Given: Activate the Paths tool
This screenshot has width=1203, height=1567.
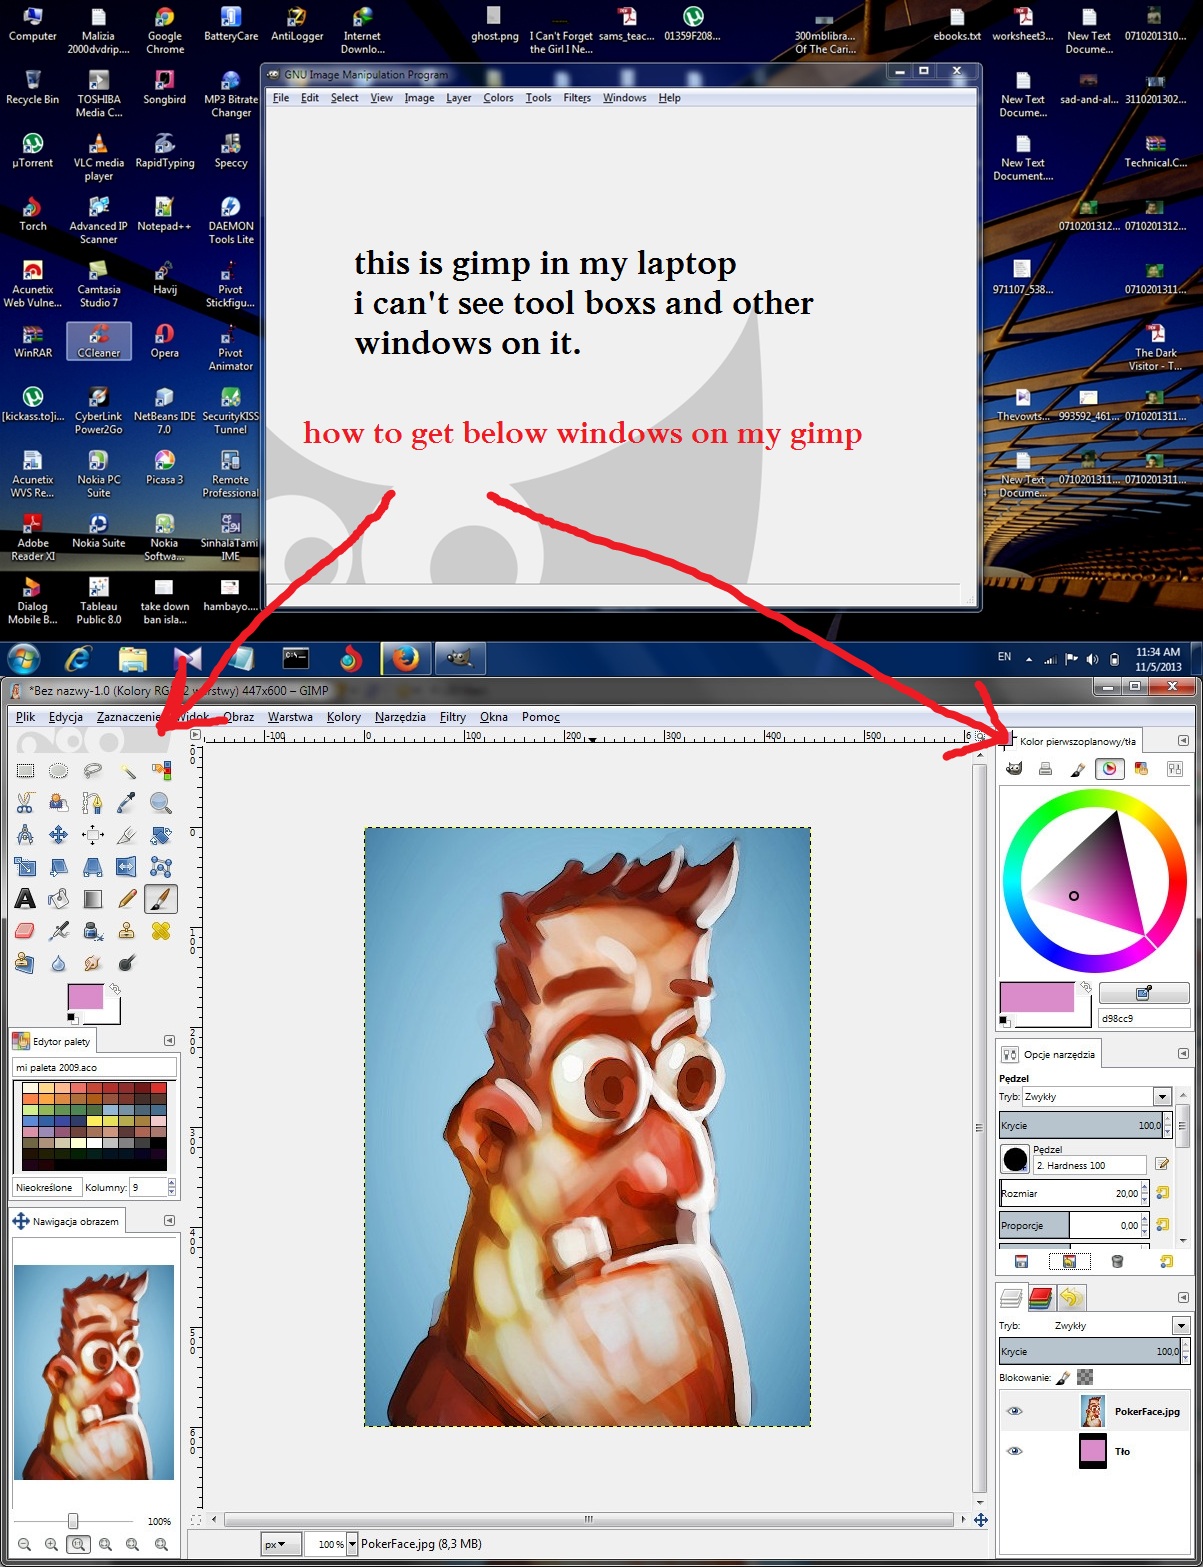Looking at the screenshot, I should pos(93,802).
